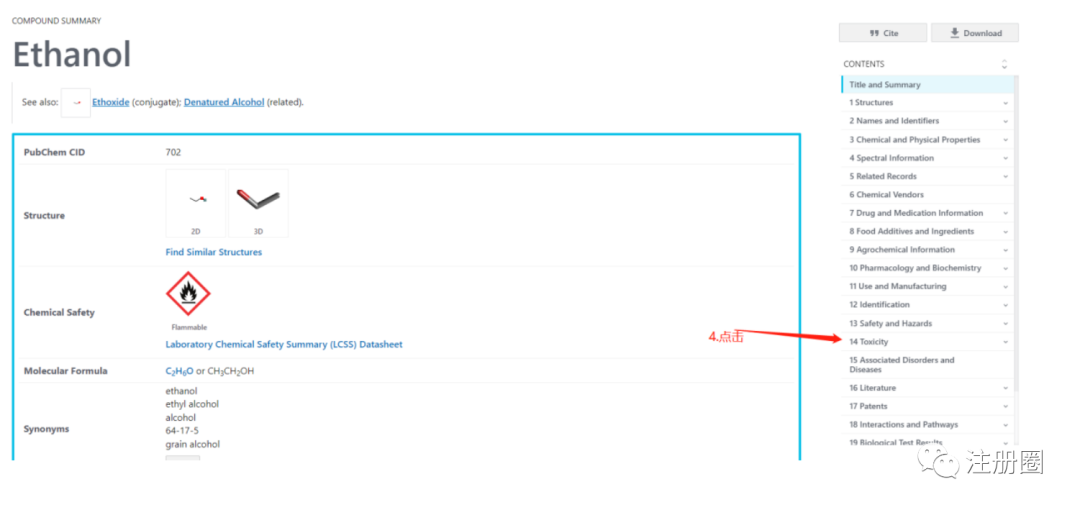Screen dimensions: 1080x510
Task: Expand Identification chevron
Action: pos(1006,305)
